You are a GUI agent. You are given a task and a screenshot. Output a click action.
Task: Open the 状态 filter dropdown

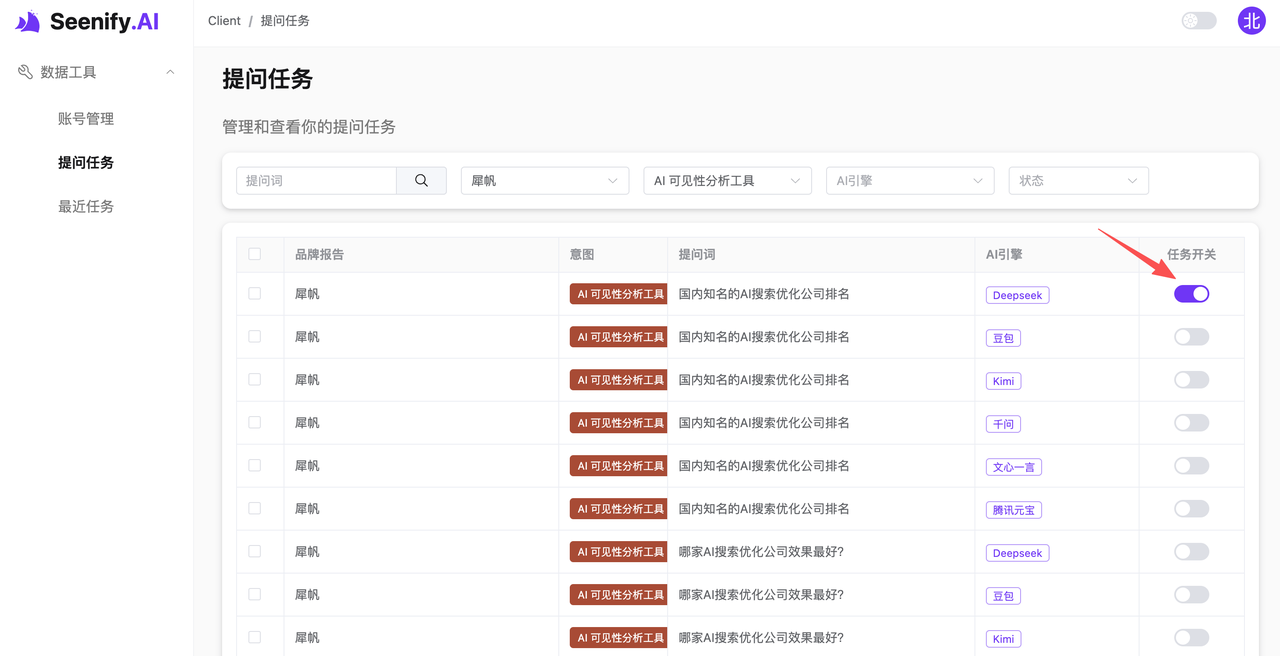point(1077,181)
